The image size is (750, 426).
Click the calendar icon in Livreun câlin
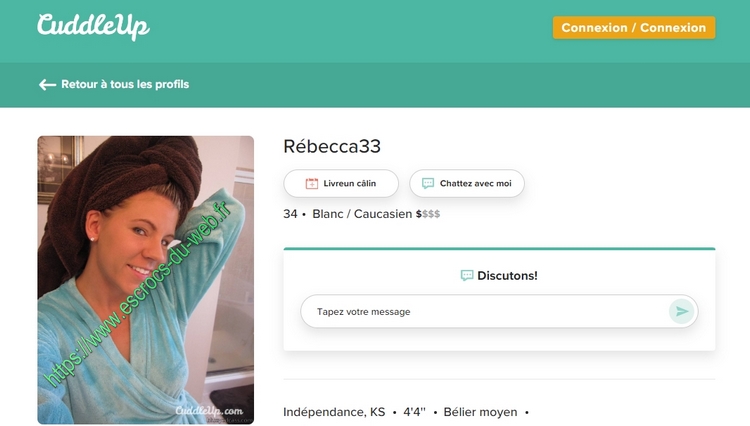[311, 184]
